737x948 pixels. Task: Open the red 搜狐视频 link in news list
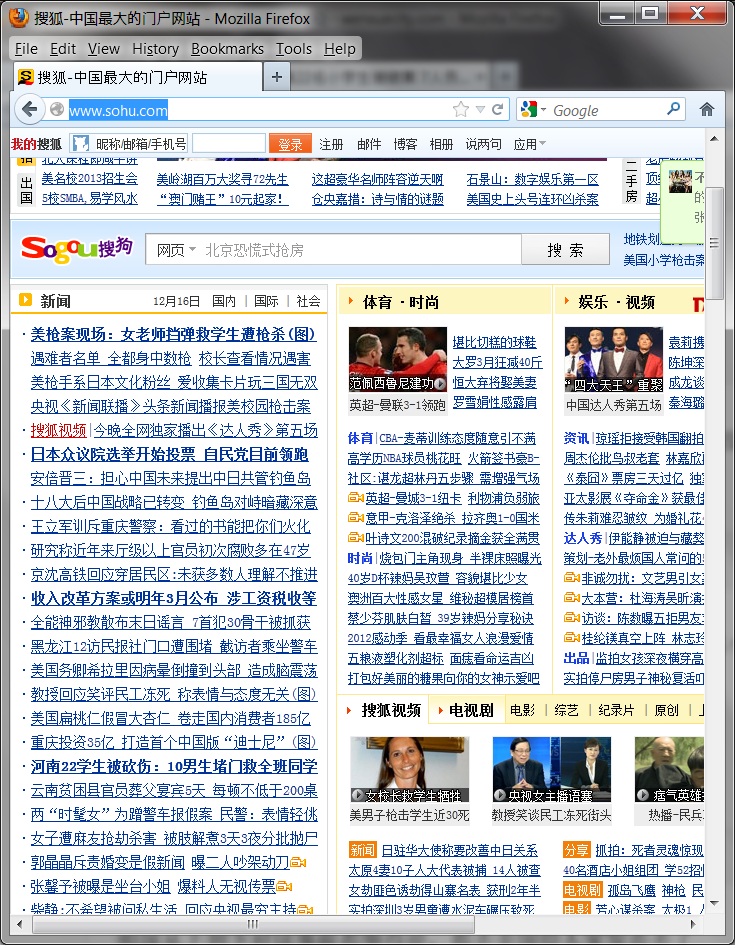(58, 430)
